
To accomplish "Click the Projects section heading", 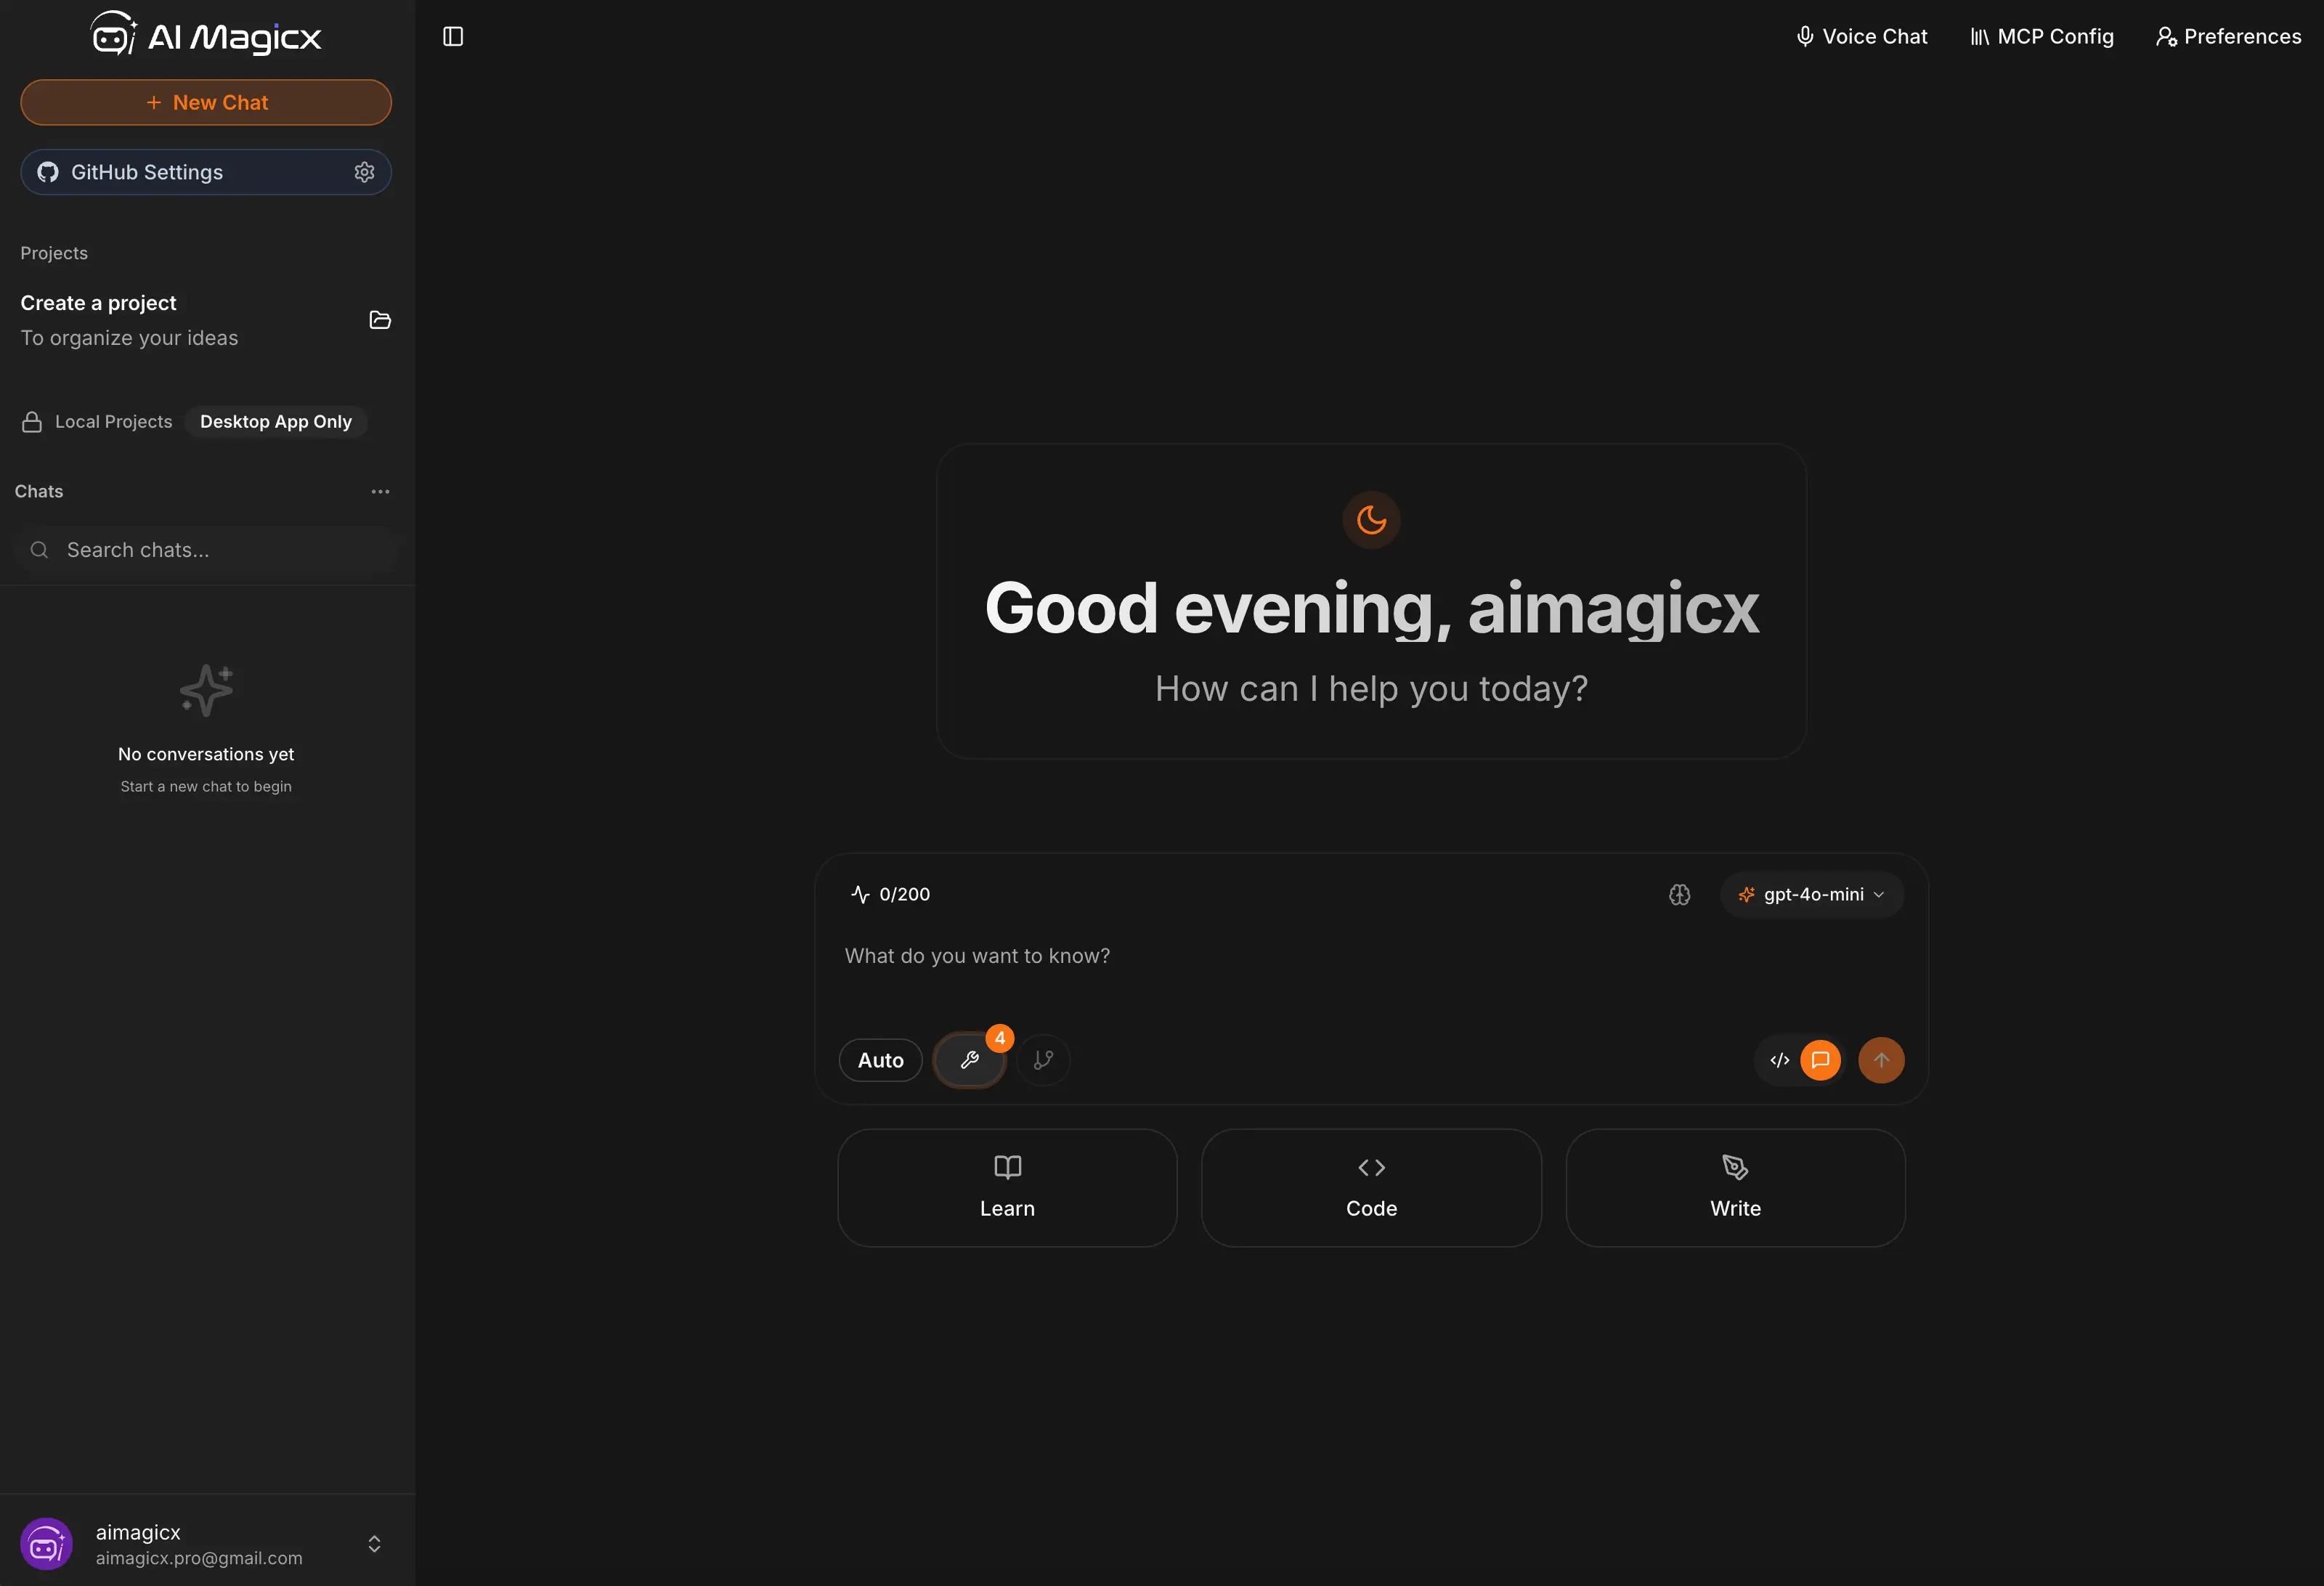I will 54,253.
